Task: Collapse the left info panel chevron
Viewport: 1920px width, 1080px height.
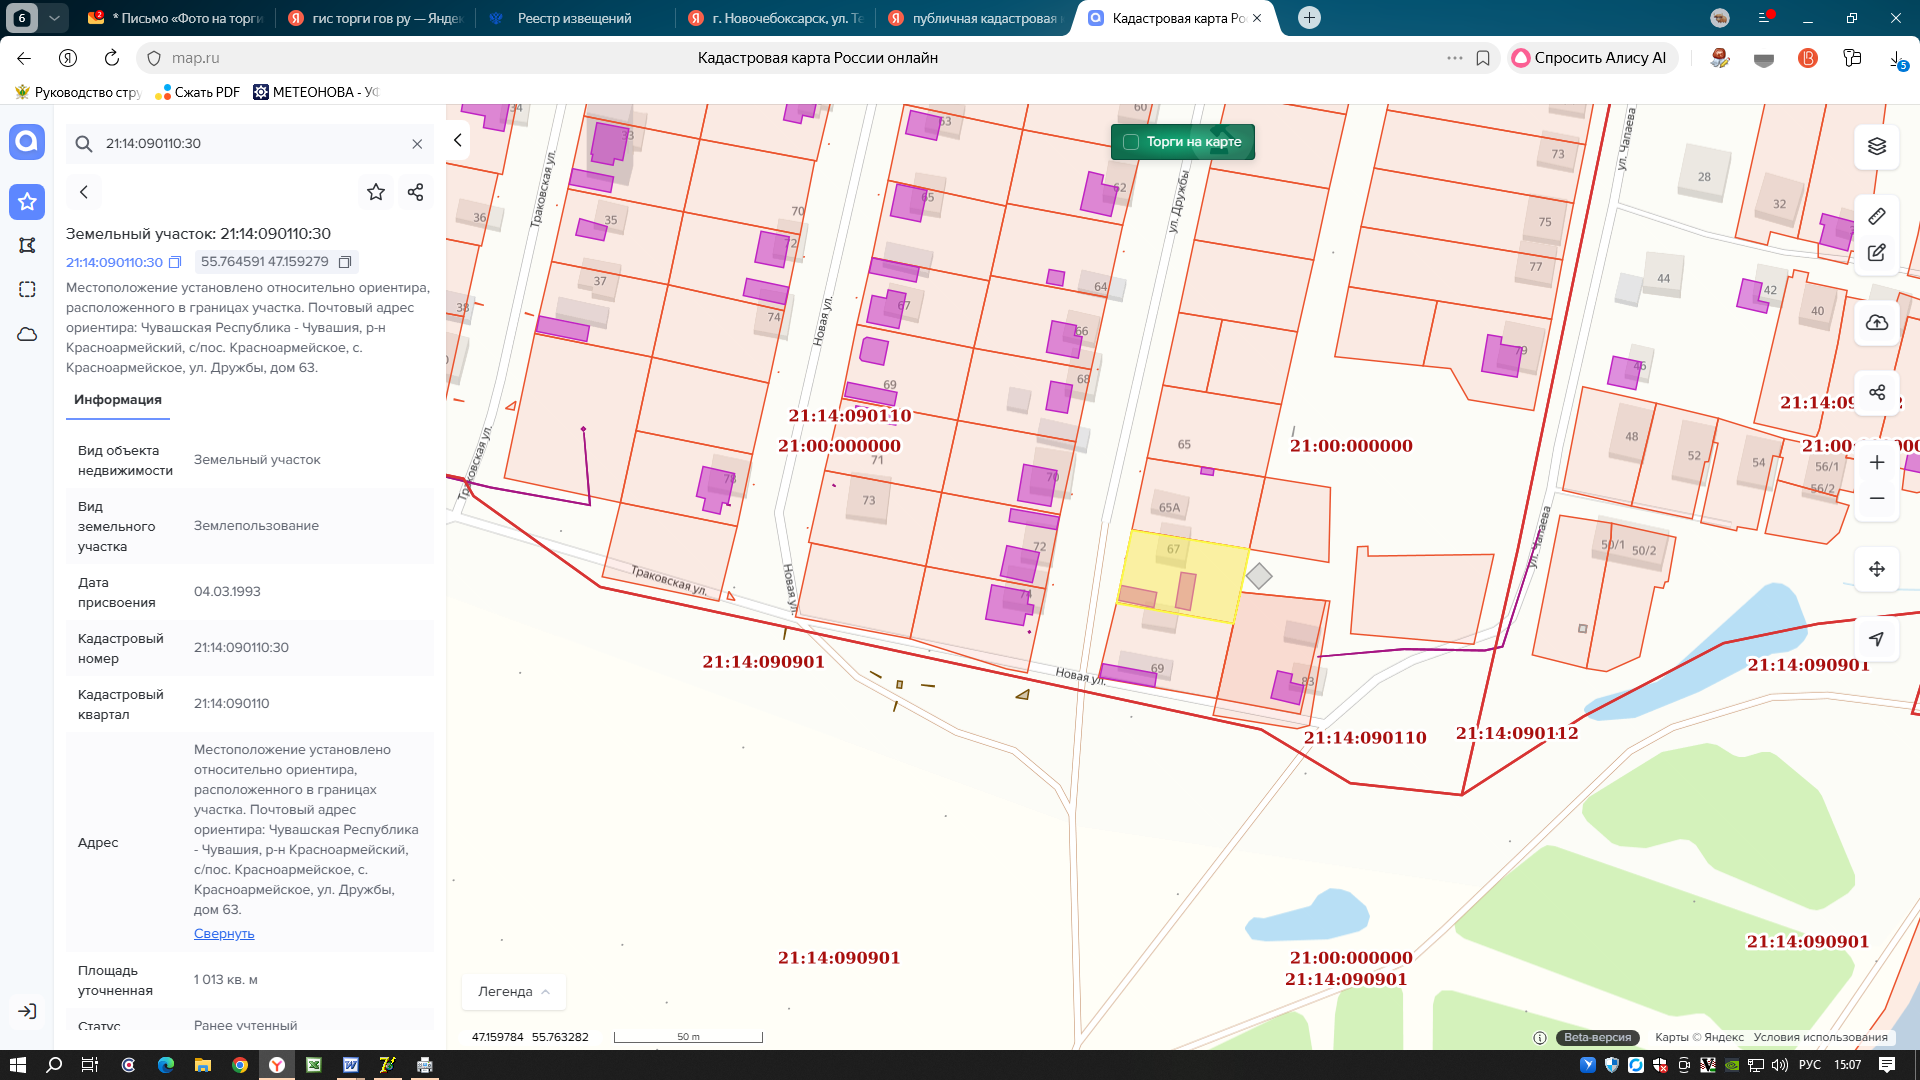Action: coord(458,140)
